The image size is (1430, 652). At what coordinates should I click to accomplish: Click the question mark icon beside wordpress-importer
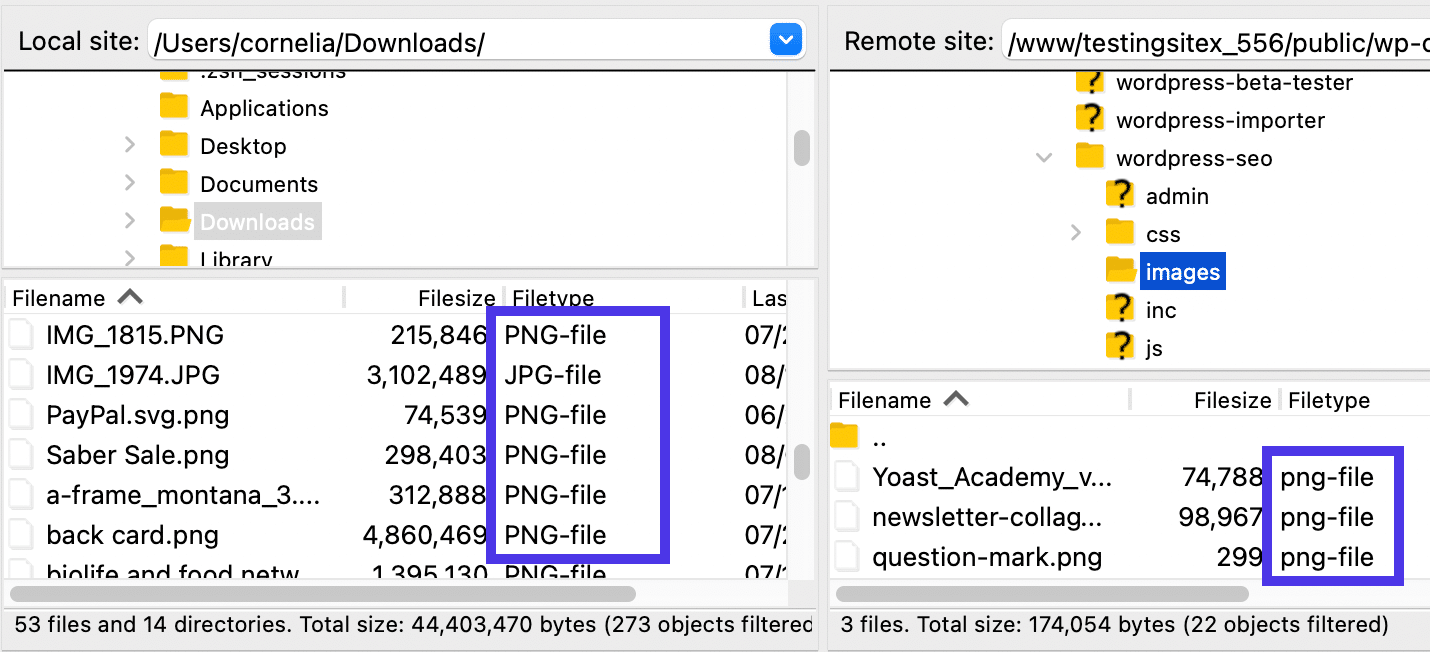pos(1089,119)
